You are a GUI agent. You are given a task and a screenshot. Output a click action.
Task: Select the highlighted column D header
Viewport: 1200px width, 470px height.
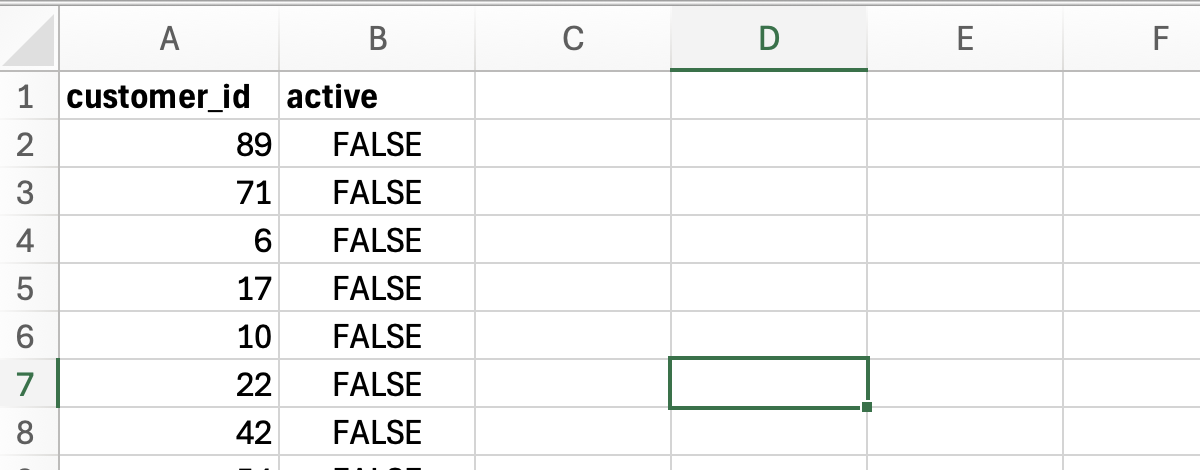click(768, 39)
